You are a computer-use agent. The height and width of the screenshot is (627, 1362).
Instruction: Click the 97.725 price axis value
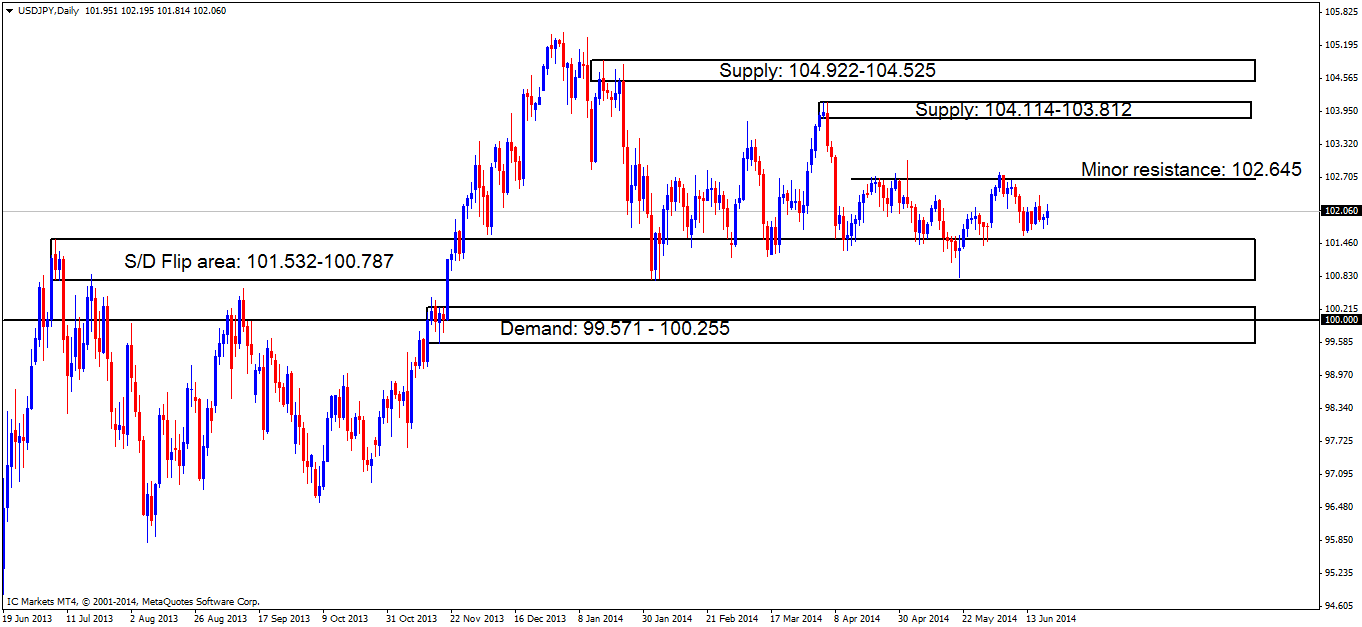(1340, 441)
